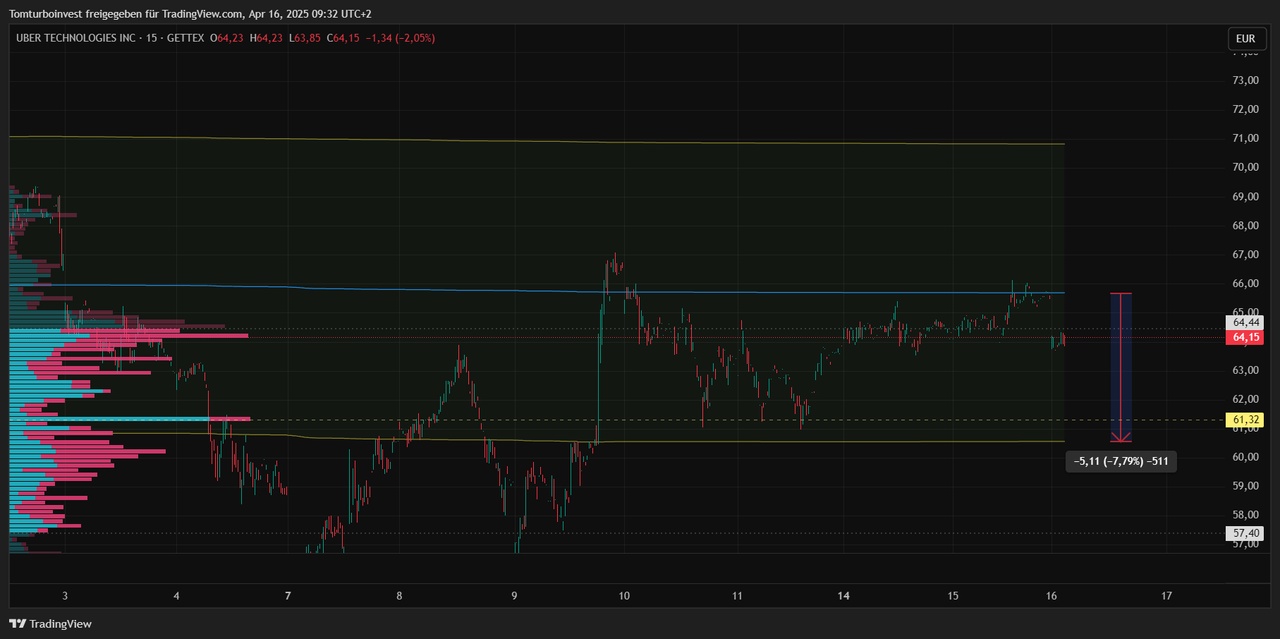This screenshot has height=639, width=1280.
Task: Click the red 64,15 current price label
Action: pos(1246,337)
